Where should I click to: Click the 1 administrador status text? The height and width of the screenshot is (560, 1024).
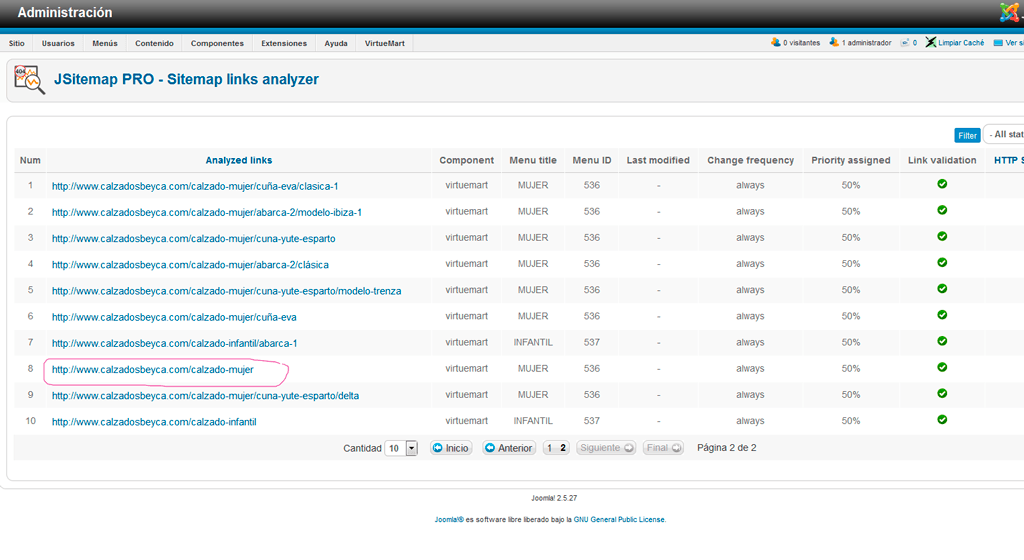(866, 42)
